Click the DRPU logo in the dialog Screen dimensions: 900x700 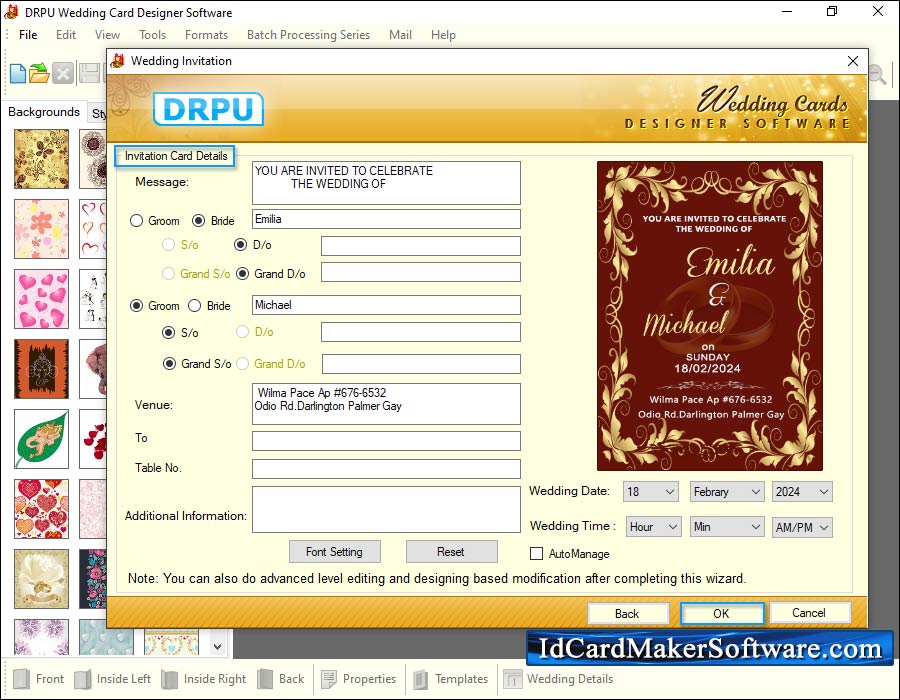[x=208, y=109]
